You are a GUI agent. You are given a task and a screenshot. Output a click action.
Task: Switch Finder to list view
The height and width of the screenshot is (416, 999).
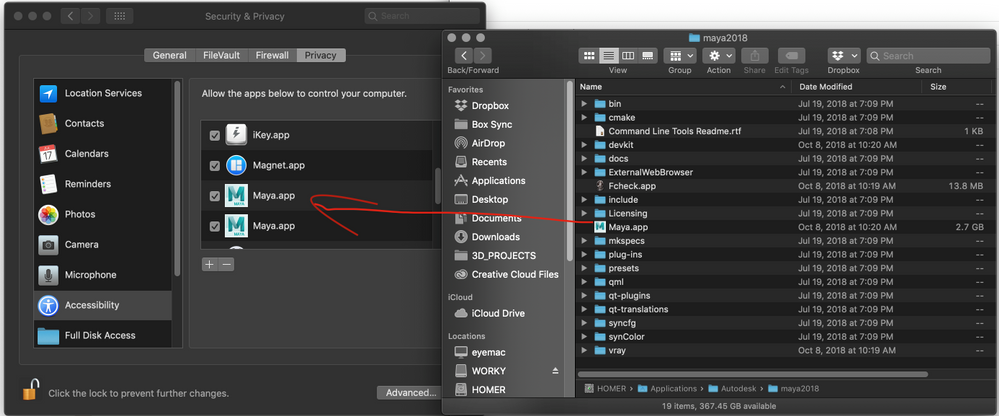(608, 55)
